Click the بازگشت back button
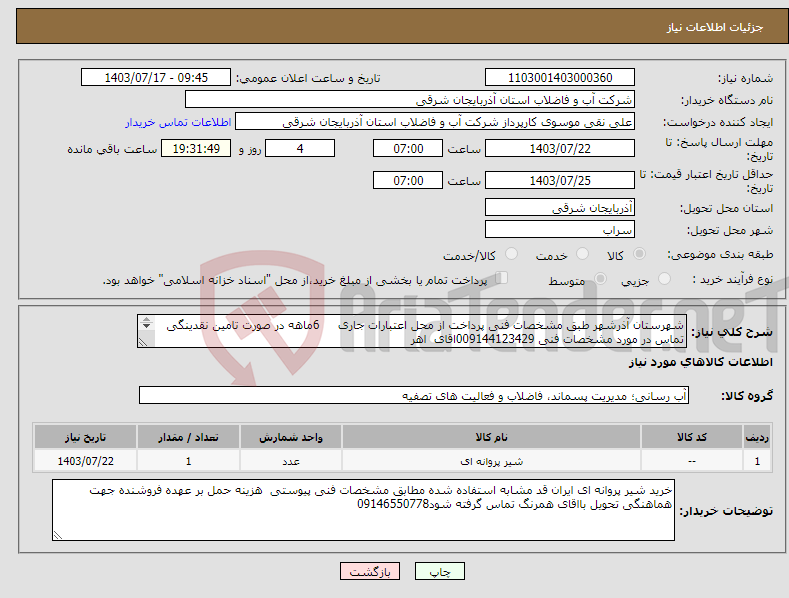The height and width of the screenshot is (598, 789). point(370,571)
